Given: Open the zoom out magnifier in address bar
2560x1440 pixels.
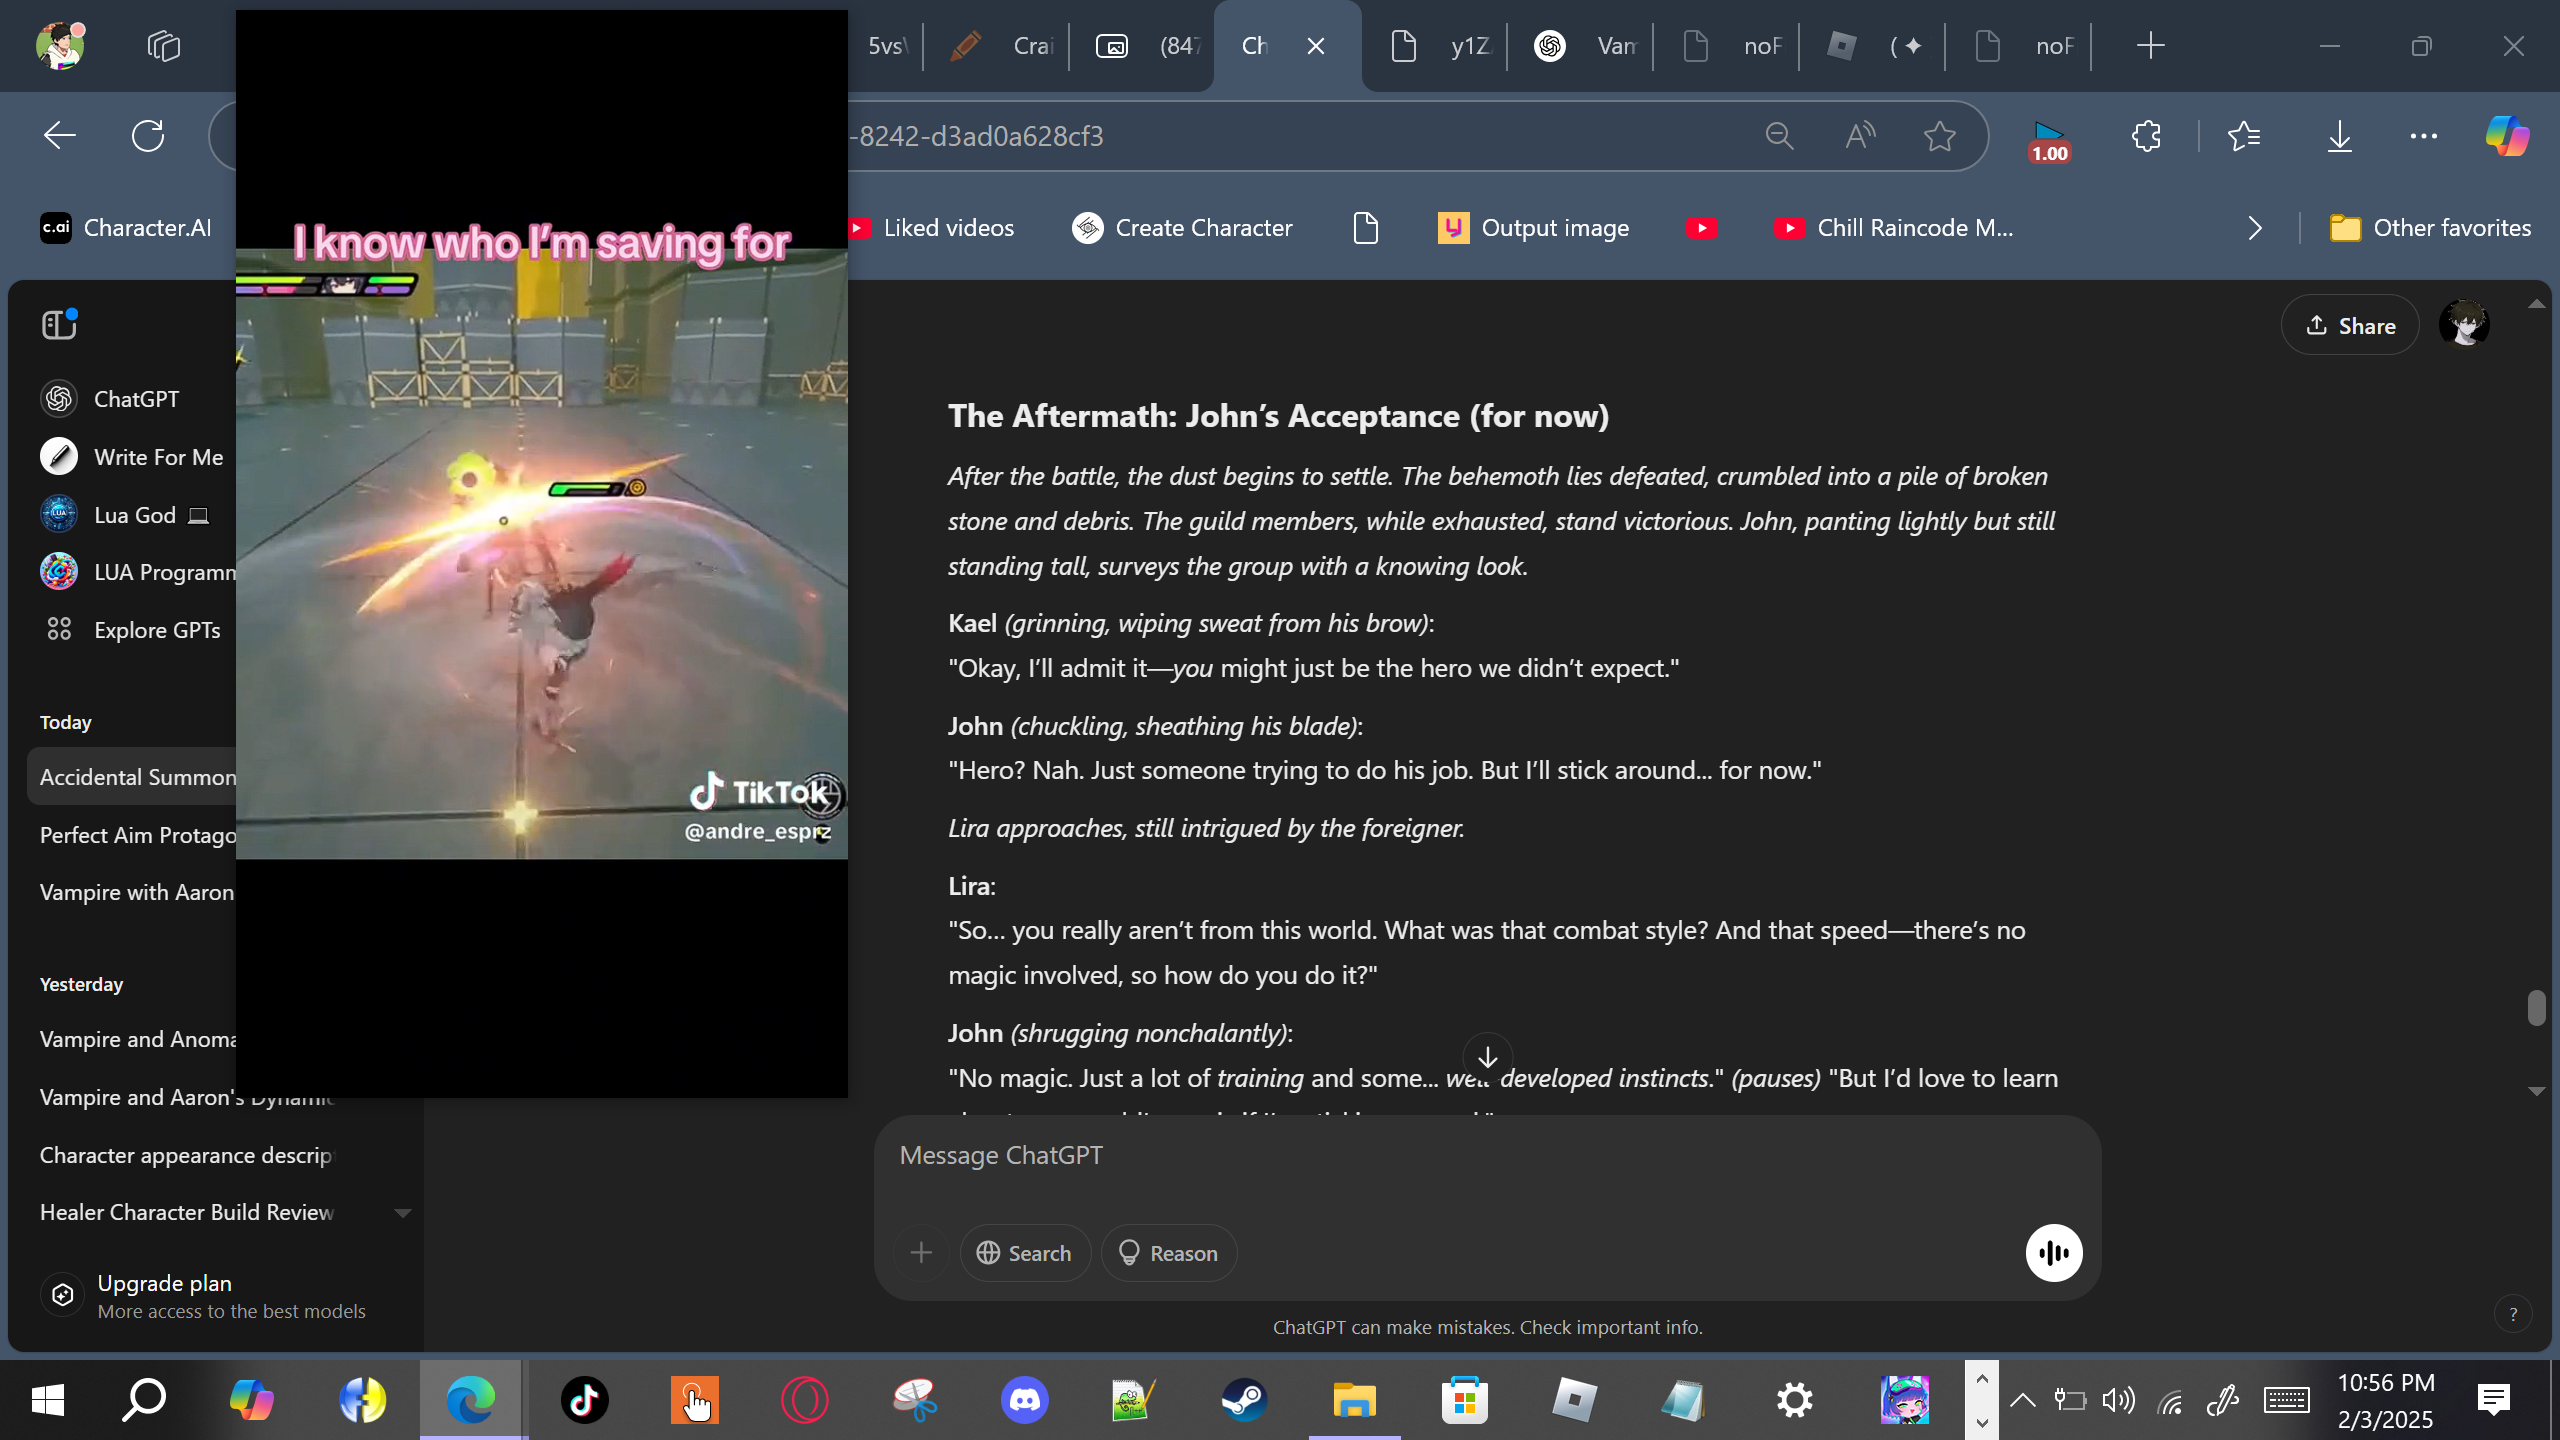Looking at the screenshot, I should pyautogui.click(x=1779, y=136).
